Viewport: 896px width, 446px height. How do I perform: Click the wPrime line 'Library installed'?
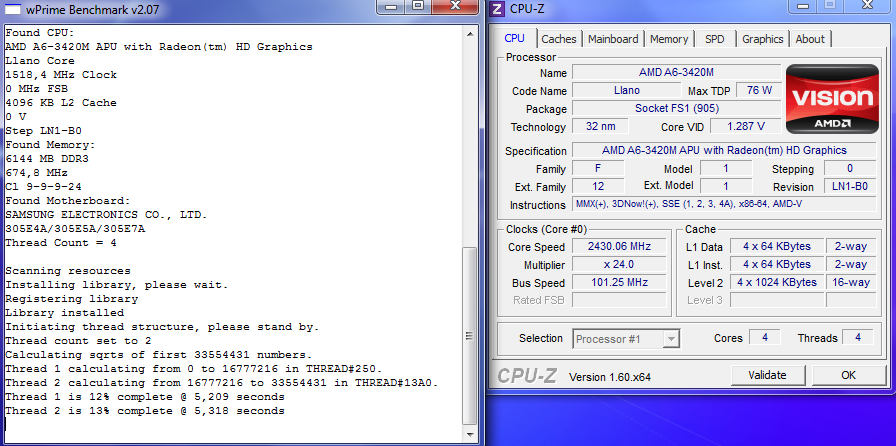click(65, 313)
